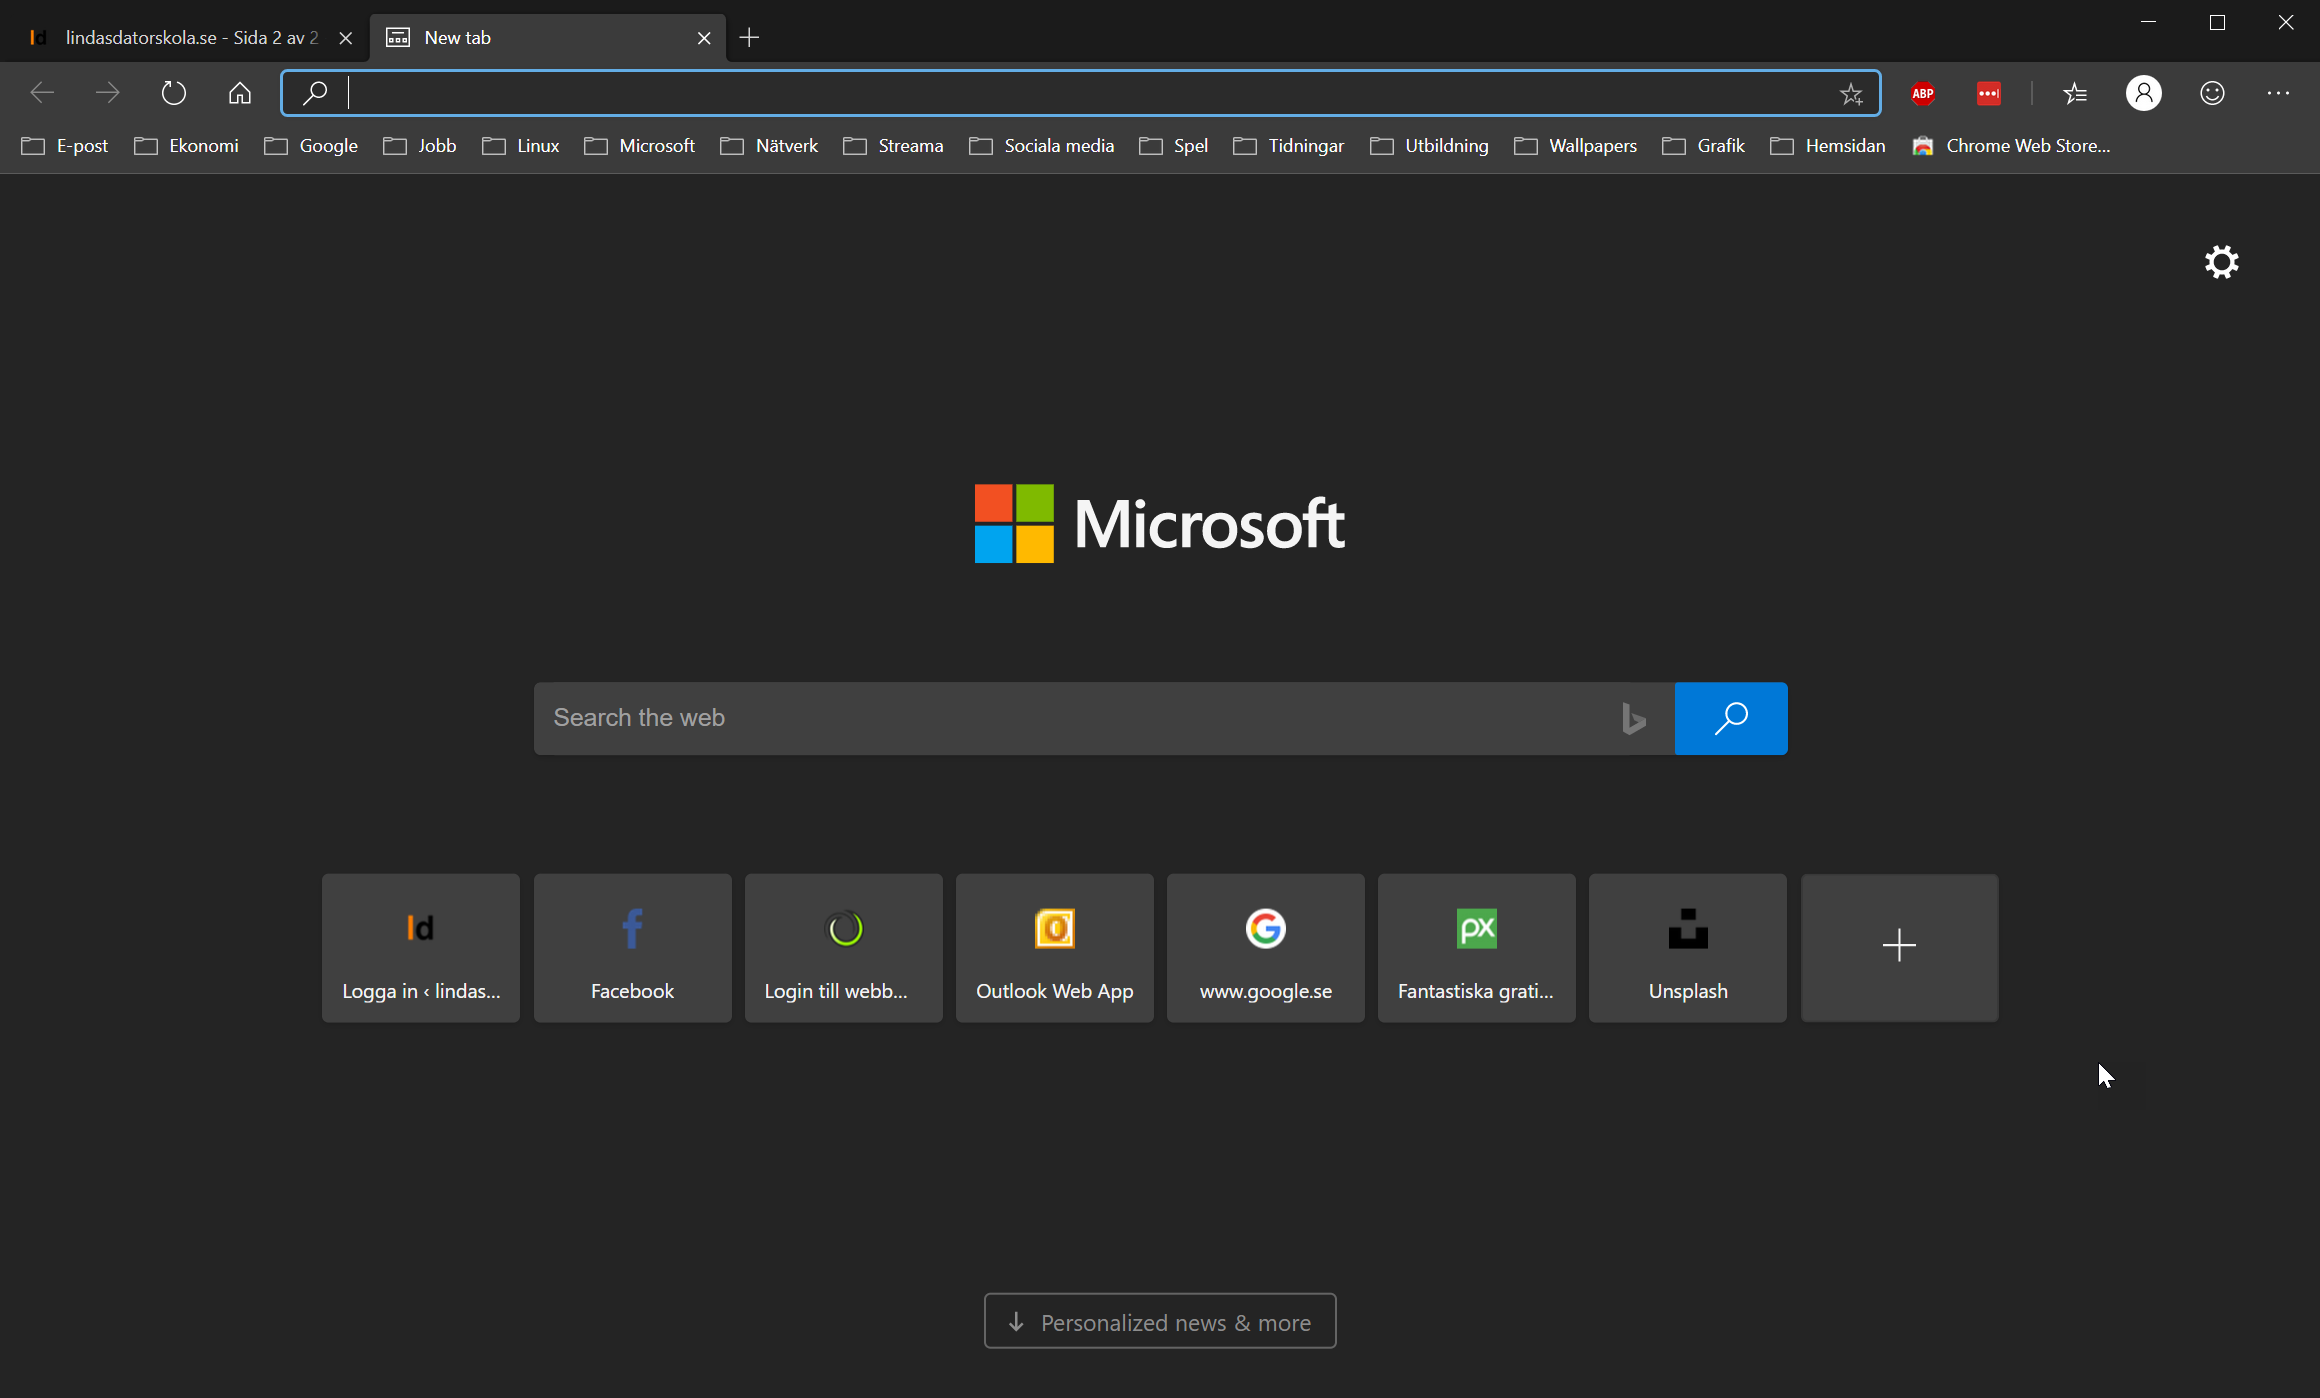Open the red password manager extension icon

1989,93
